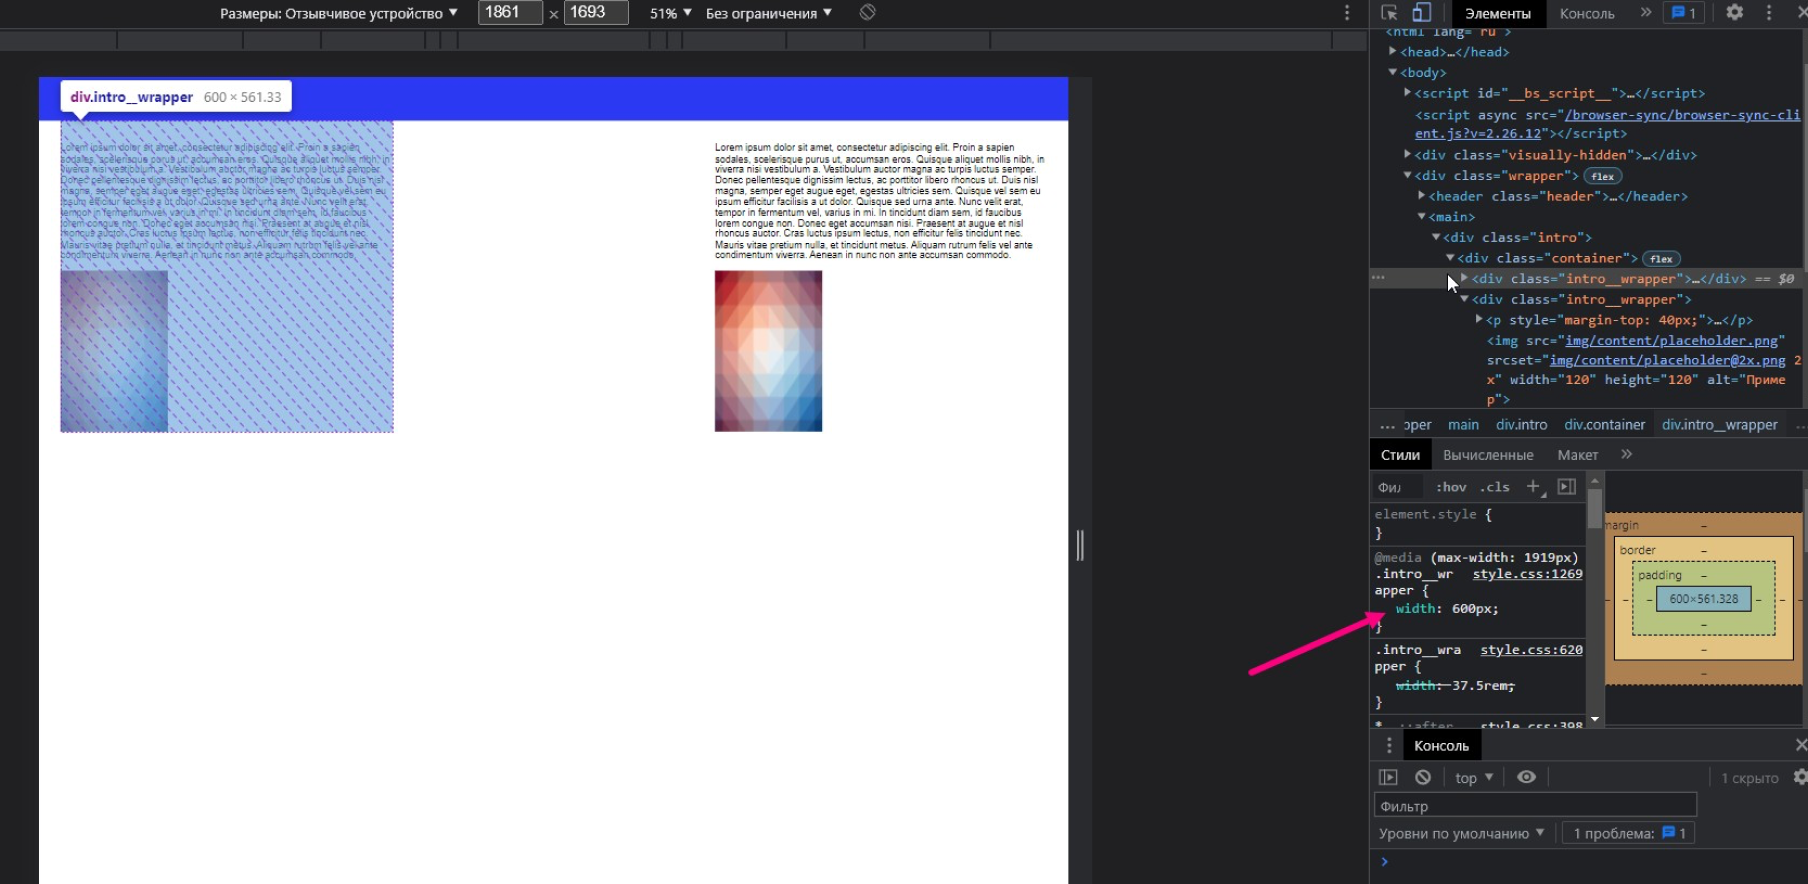Viewport: 1808px width, 884px height.
Task: Focus the viewport height field 1693
Action: click(x=596, y=12)
